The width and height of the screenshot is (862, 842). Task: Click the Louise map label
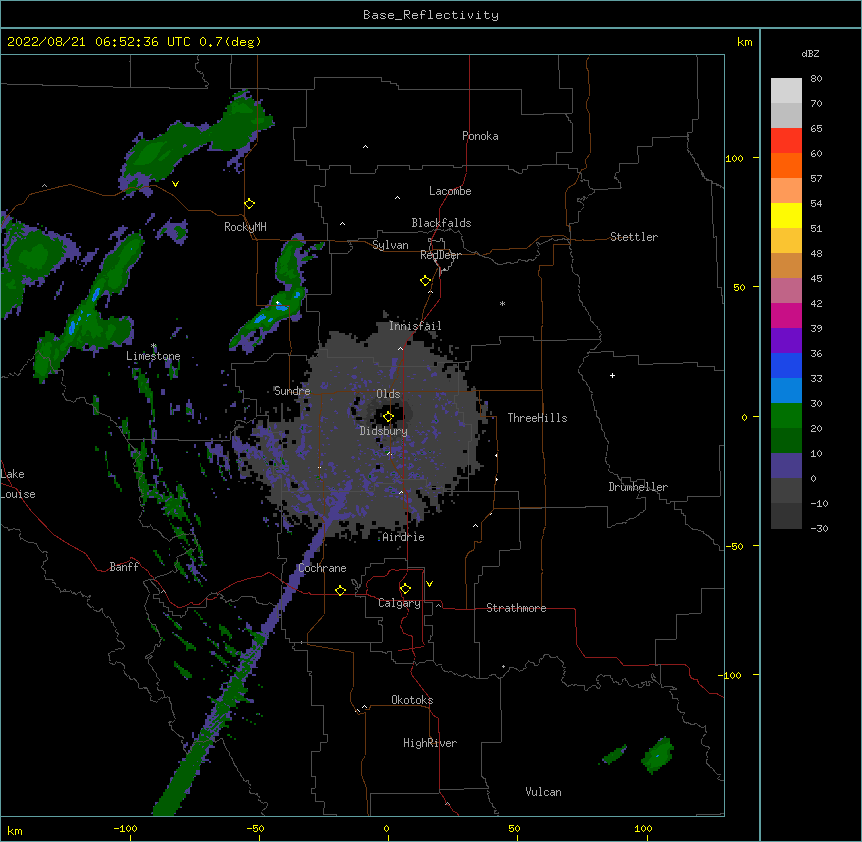click(18, 494)
